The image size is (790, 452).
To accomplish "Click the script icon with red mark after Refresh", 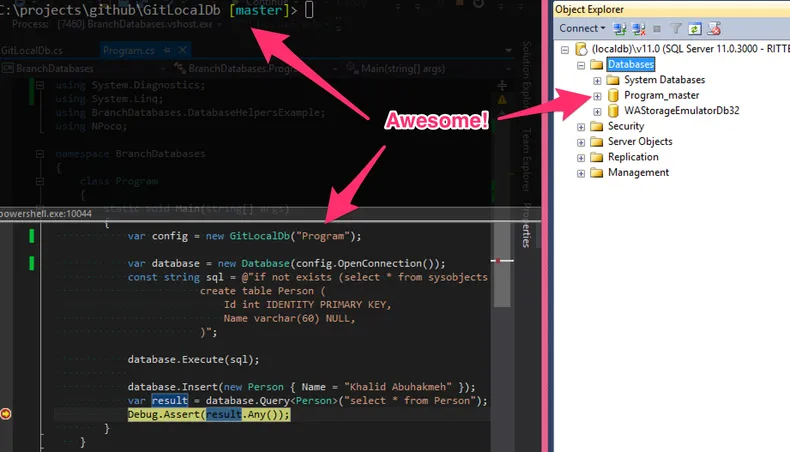I will pyautogui.click(x=713, y=29).
